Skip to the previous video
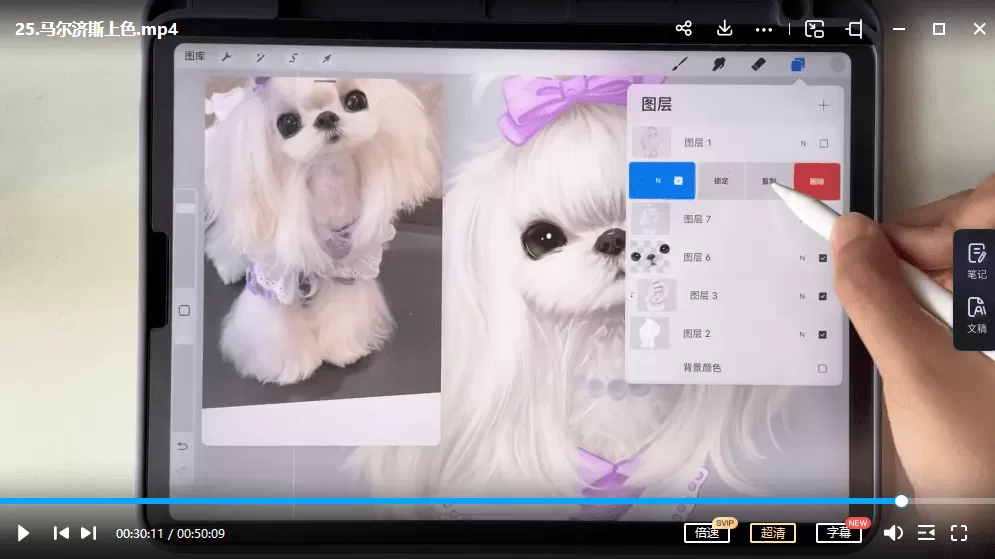The image size is (995, 559). click(62, 533)
